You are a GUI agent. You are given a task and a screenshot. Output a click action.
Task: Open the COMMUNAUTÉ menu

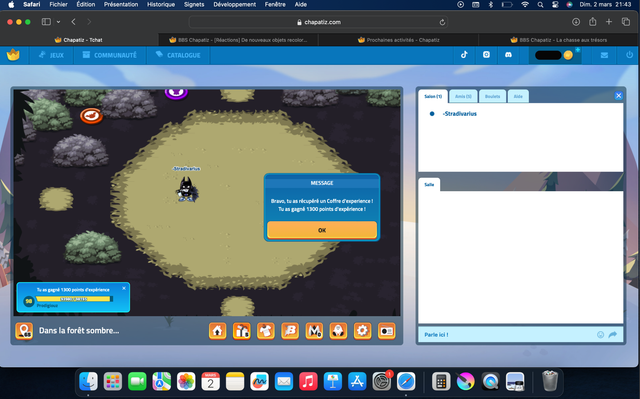point(110,55)
